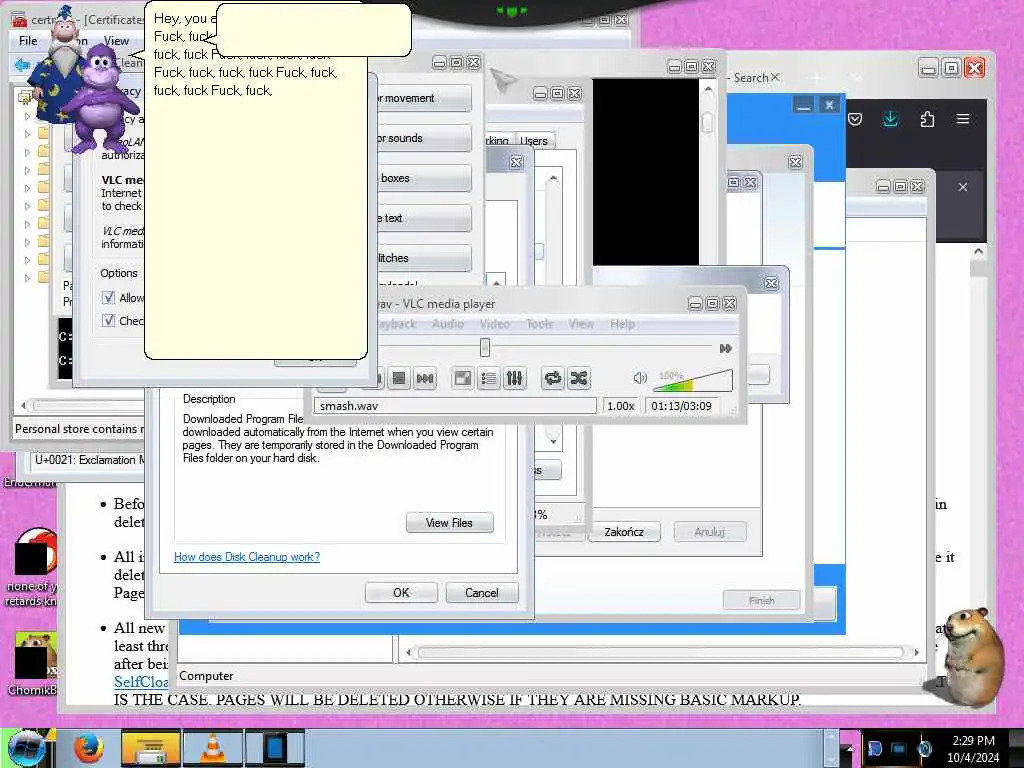The height and width of the screenshot is (768, 1024).
Task: Click View Files in Disk Cleanup
Action: (x=449, y=522)
